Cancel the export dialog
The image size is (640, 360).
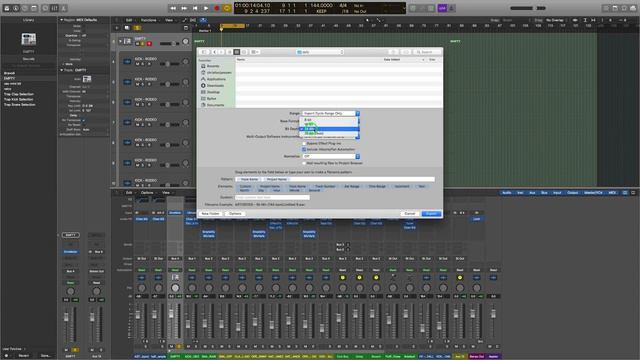(x=410, y=214)
